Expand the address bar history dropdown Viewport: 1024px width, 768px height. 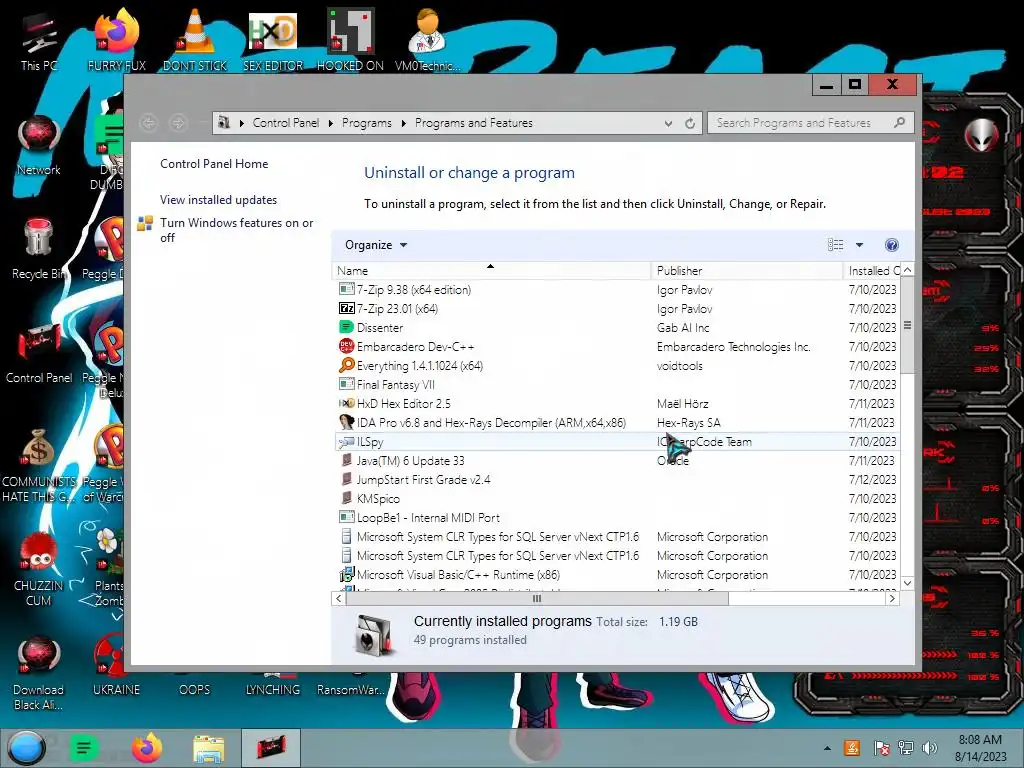click(668, 123)
